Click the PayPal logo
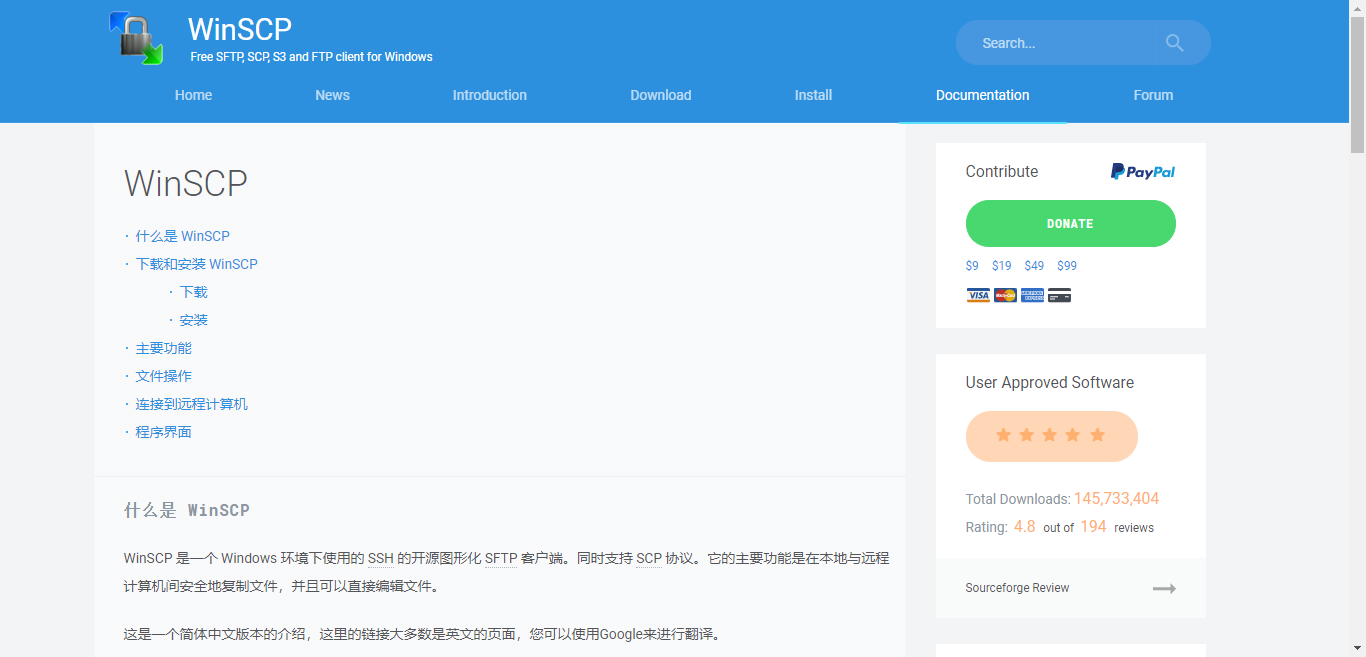Screen dimensions: 1366x657 pos(1142,171)
